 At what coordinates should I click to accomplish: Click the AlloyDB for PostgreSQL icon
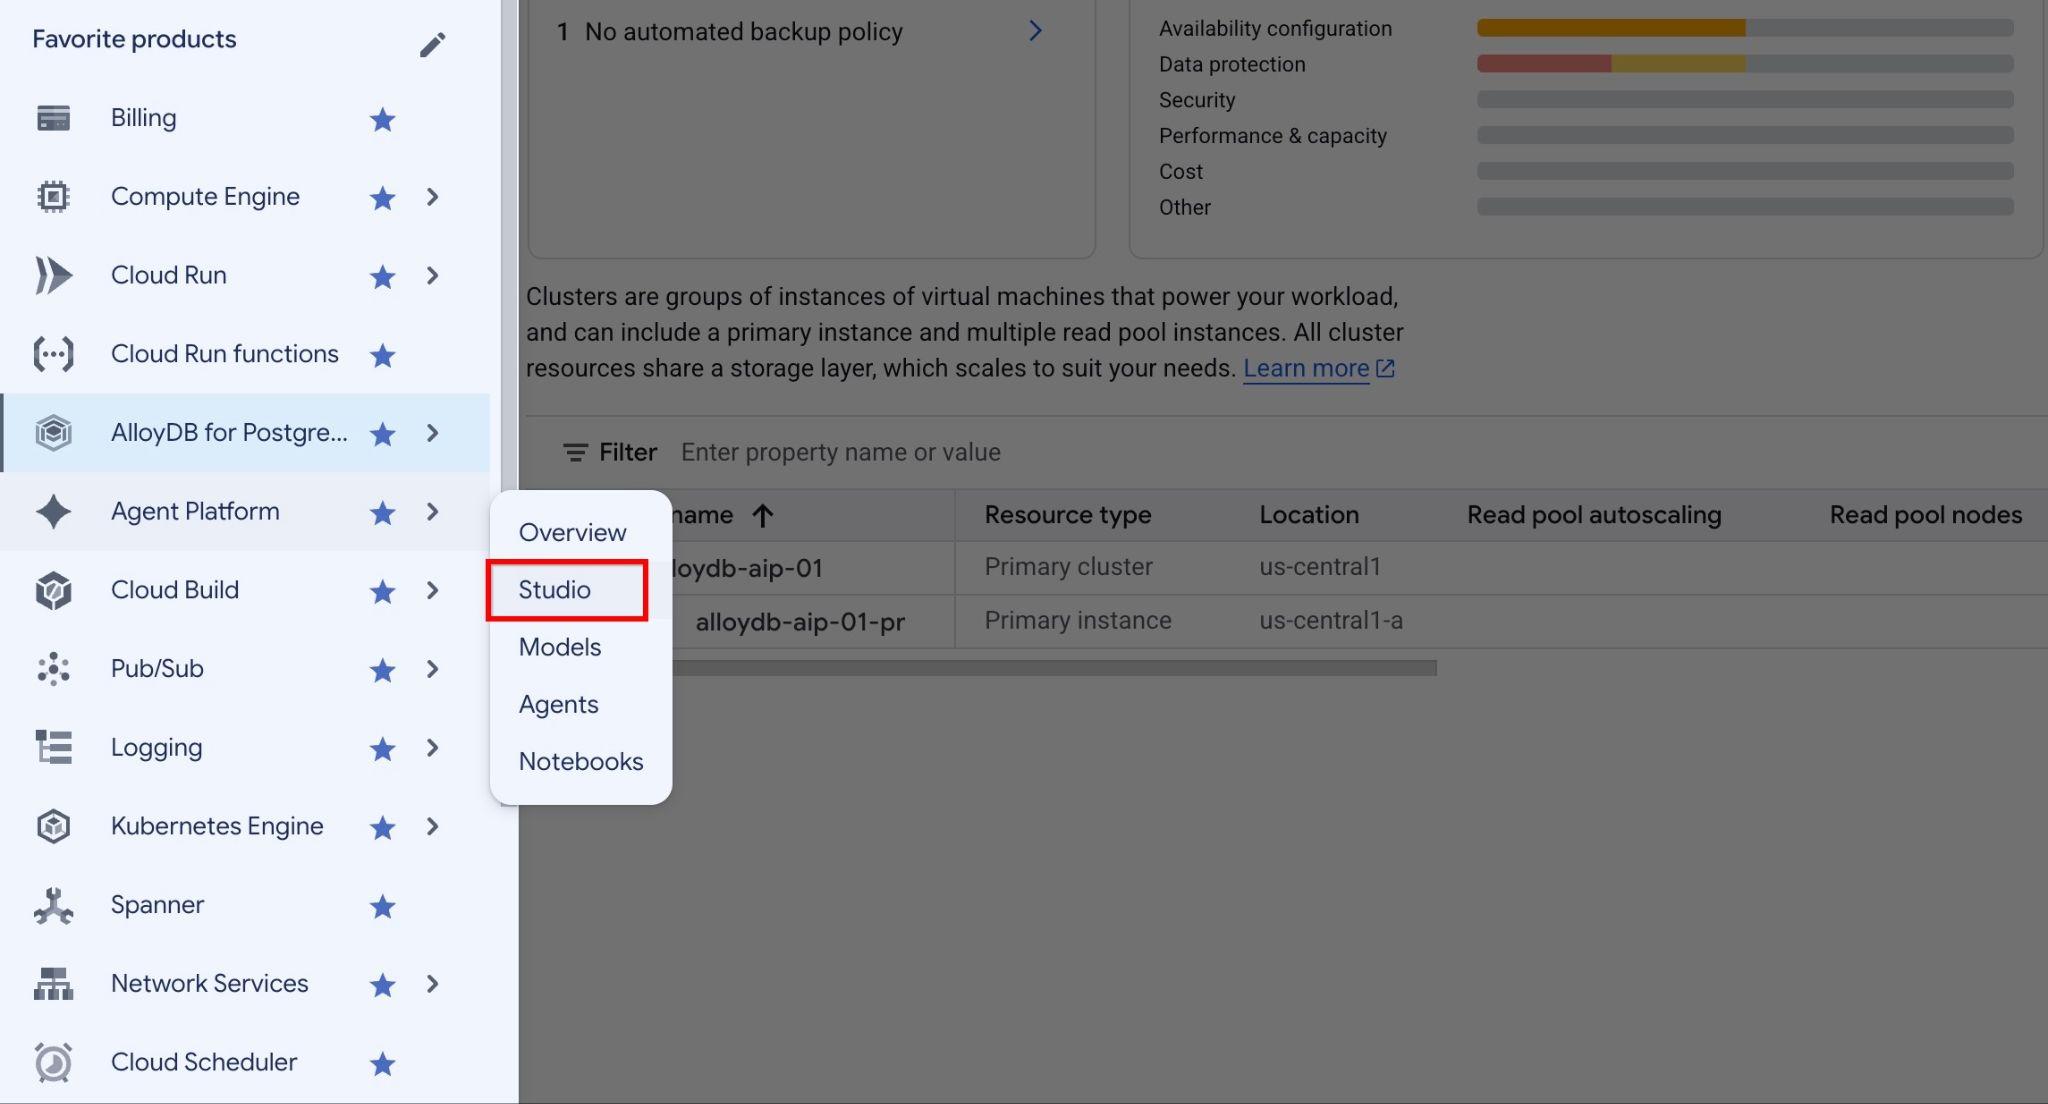coord(53,433)
